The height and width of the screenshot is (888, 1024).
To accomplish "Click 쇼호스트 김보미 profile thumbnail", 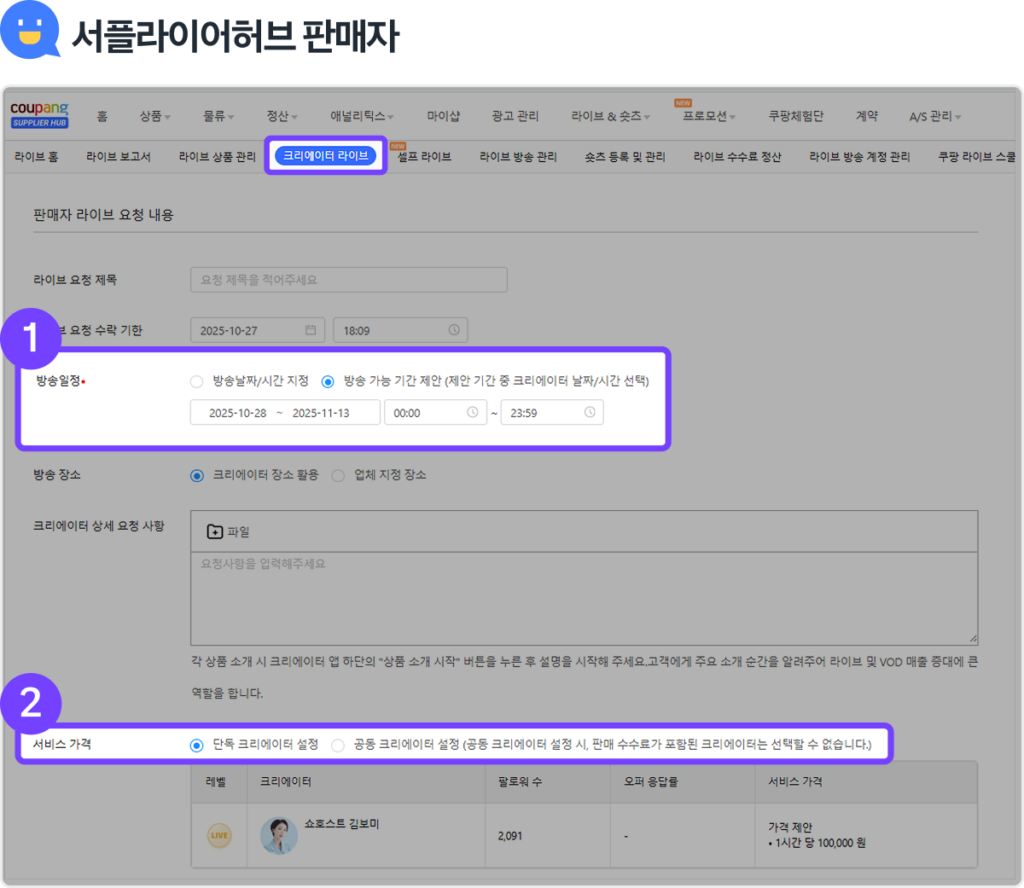I will tap(279, 836).
